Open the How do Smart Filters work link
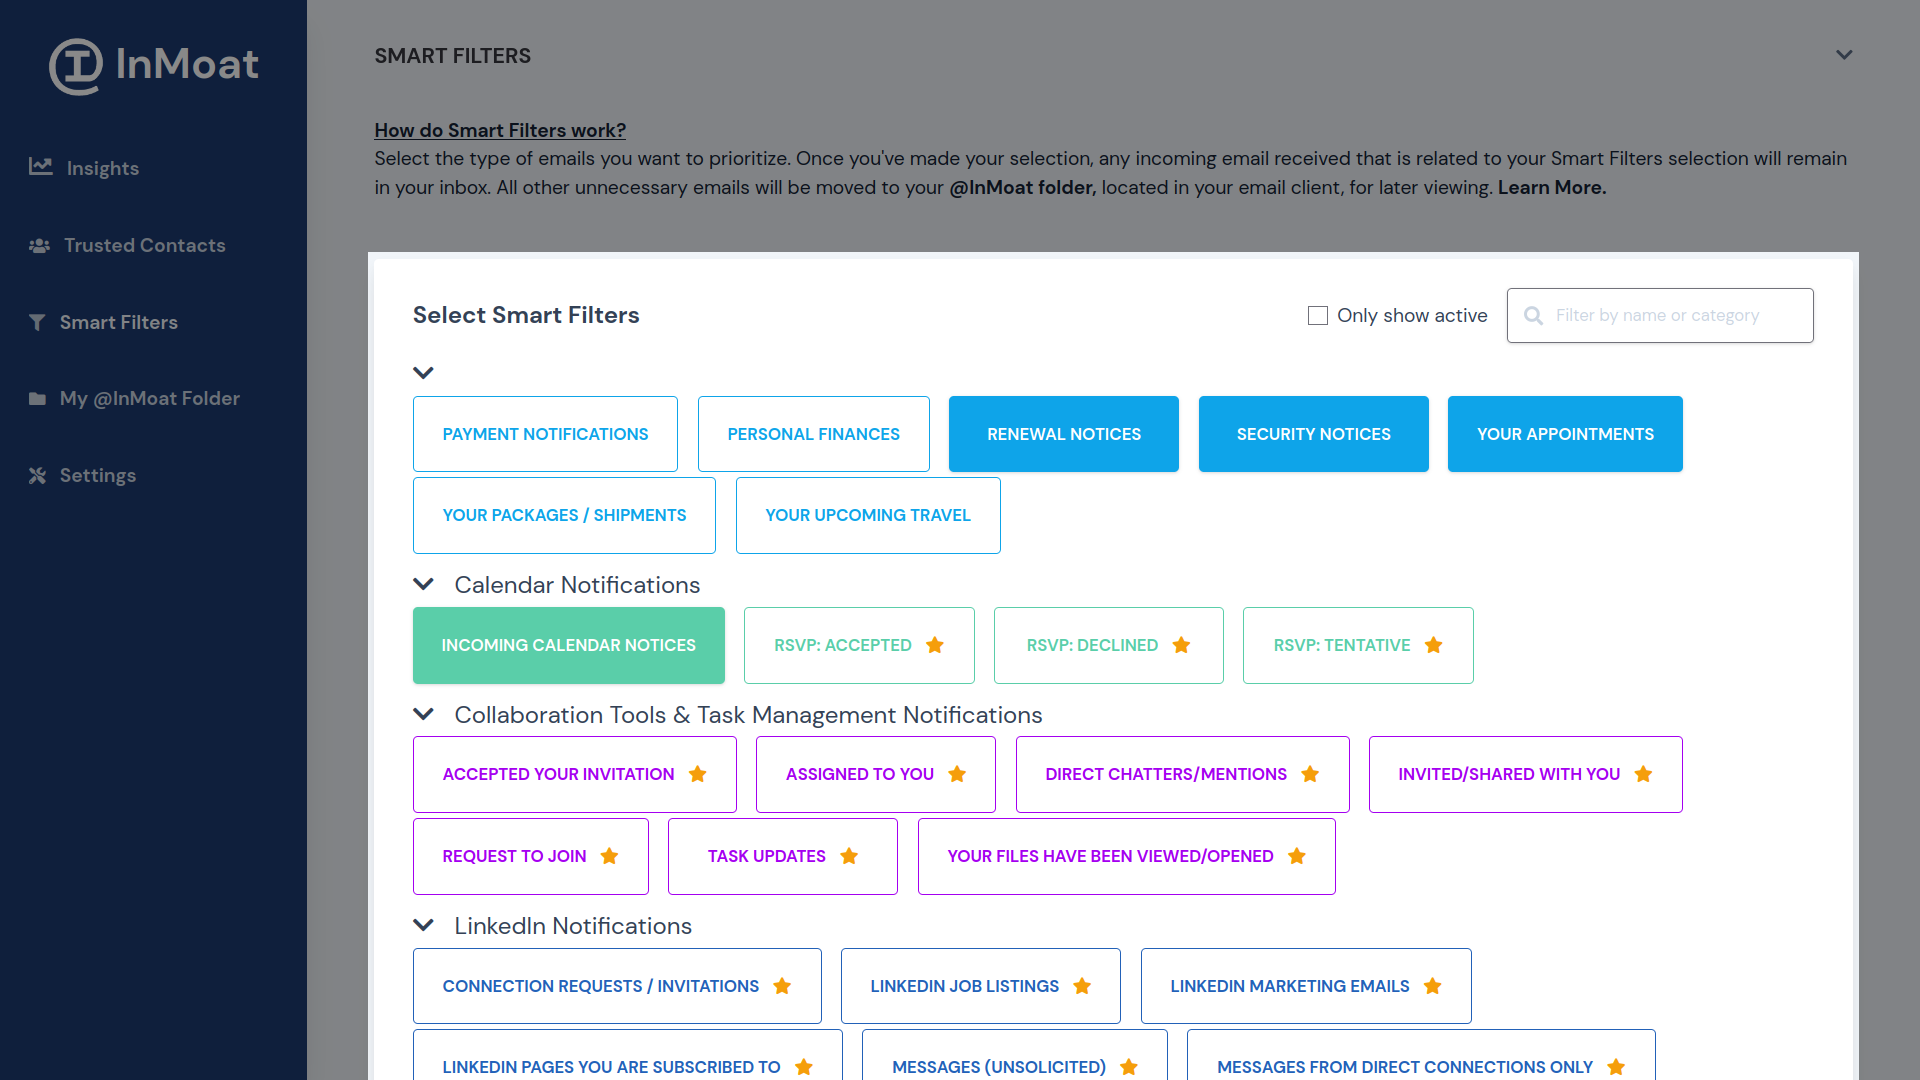This screenshot has width=1920, height=1080. [x=500, y=130]
